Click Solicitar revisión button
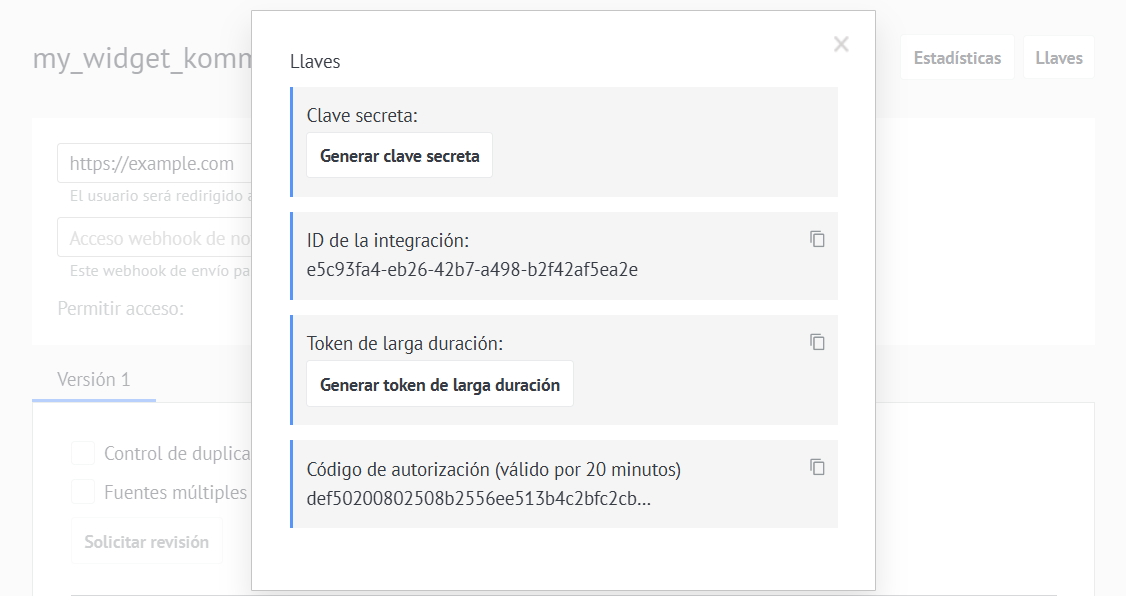The width and height of the screenshot is (1126, 596). click(x=146, y=541)
